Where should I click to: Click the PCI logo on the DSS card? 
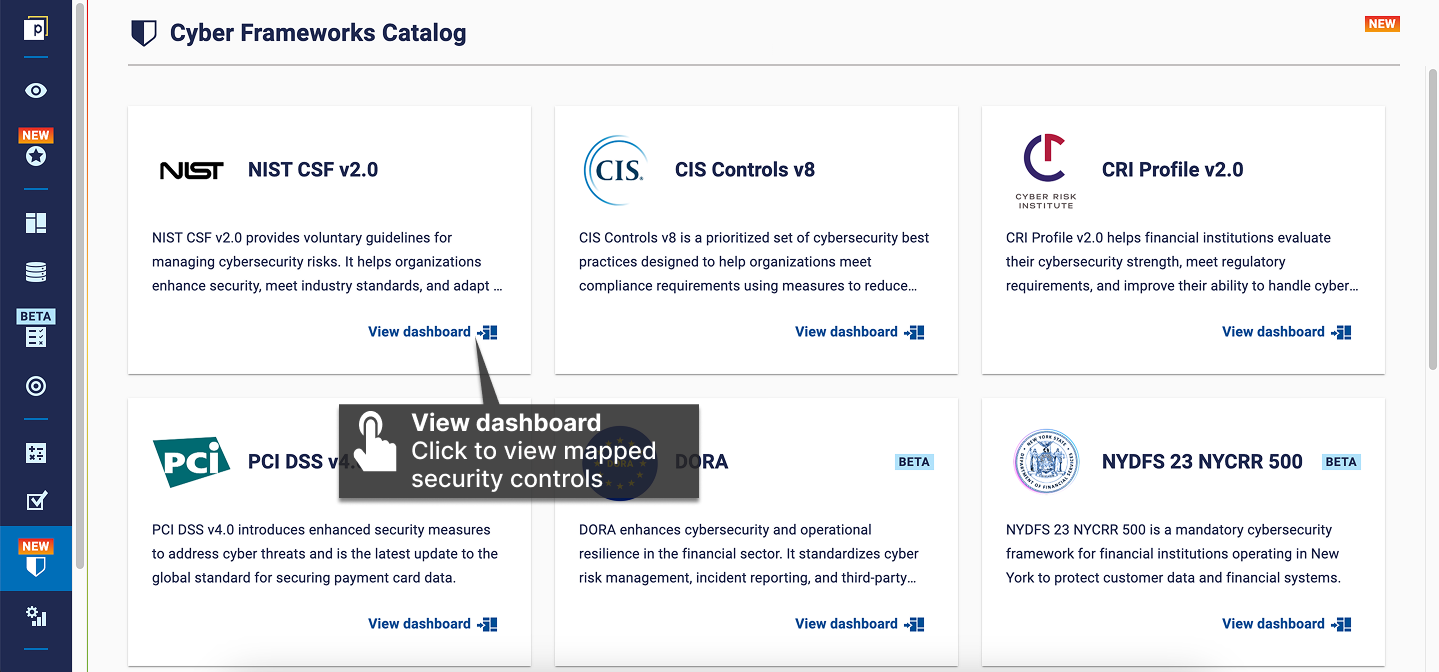point(192,462)
